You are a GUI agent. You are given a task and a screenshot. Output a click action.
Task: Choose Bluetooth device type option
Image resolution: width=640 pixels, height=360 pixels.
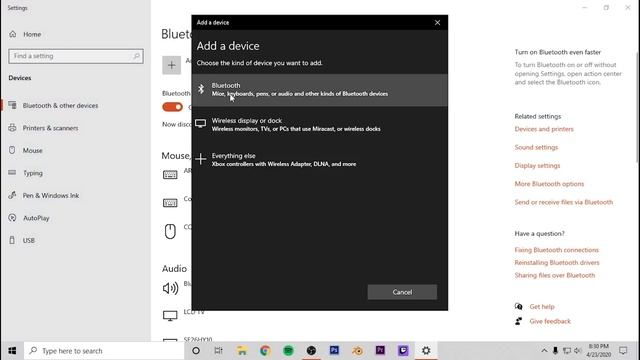[x=320, y=89]
